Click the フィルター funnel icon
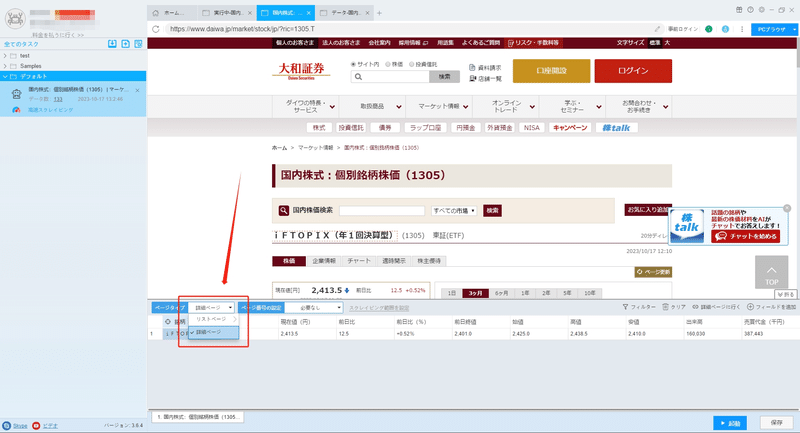Image resolution: width=800 pixels, height=433 pixels. point(626,307)
